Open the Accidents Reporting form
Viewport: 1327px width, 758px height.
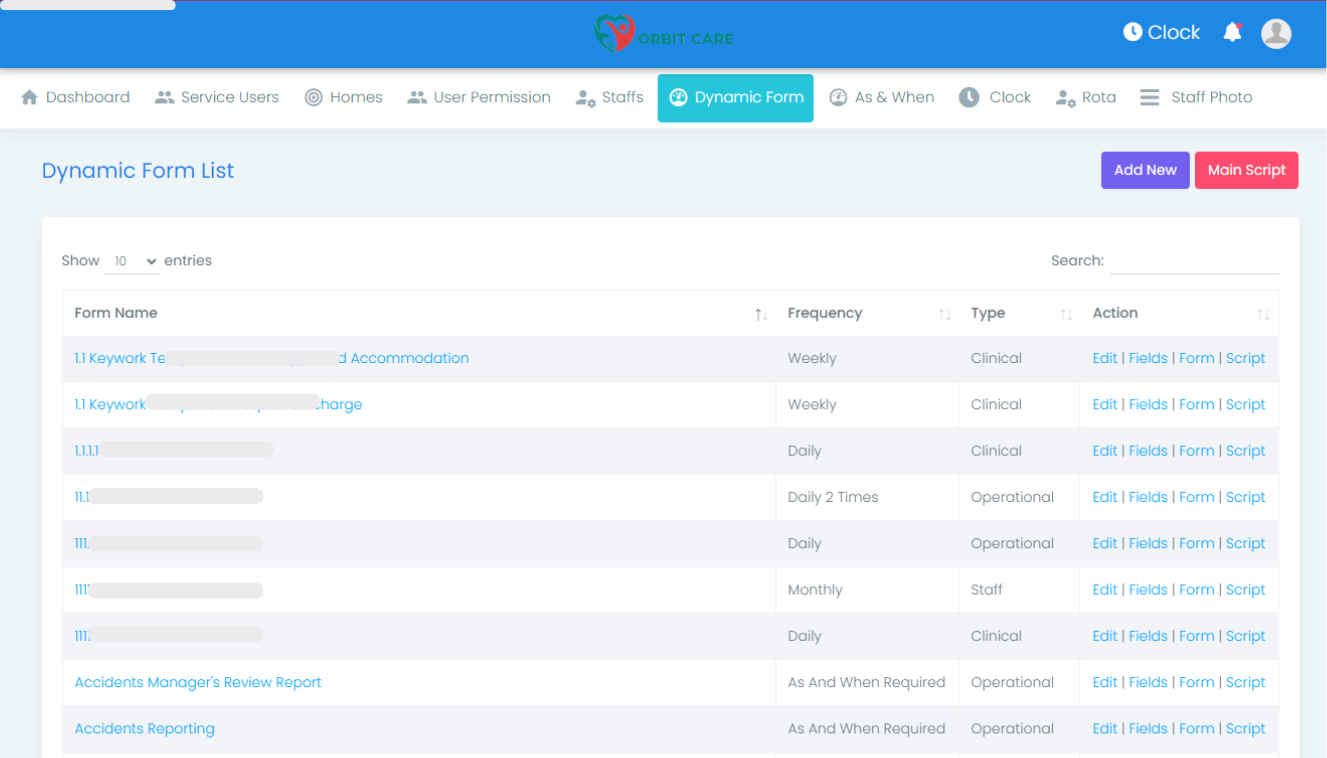(x=144, y=728)
